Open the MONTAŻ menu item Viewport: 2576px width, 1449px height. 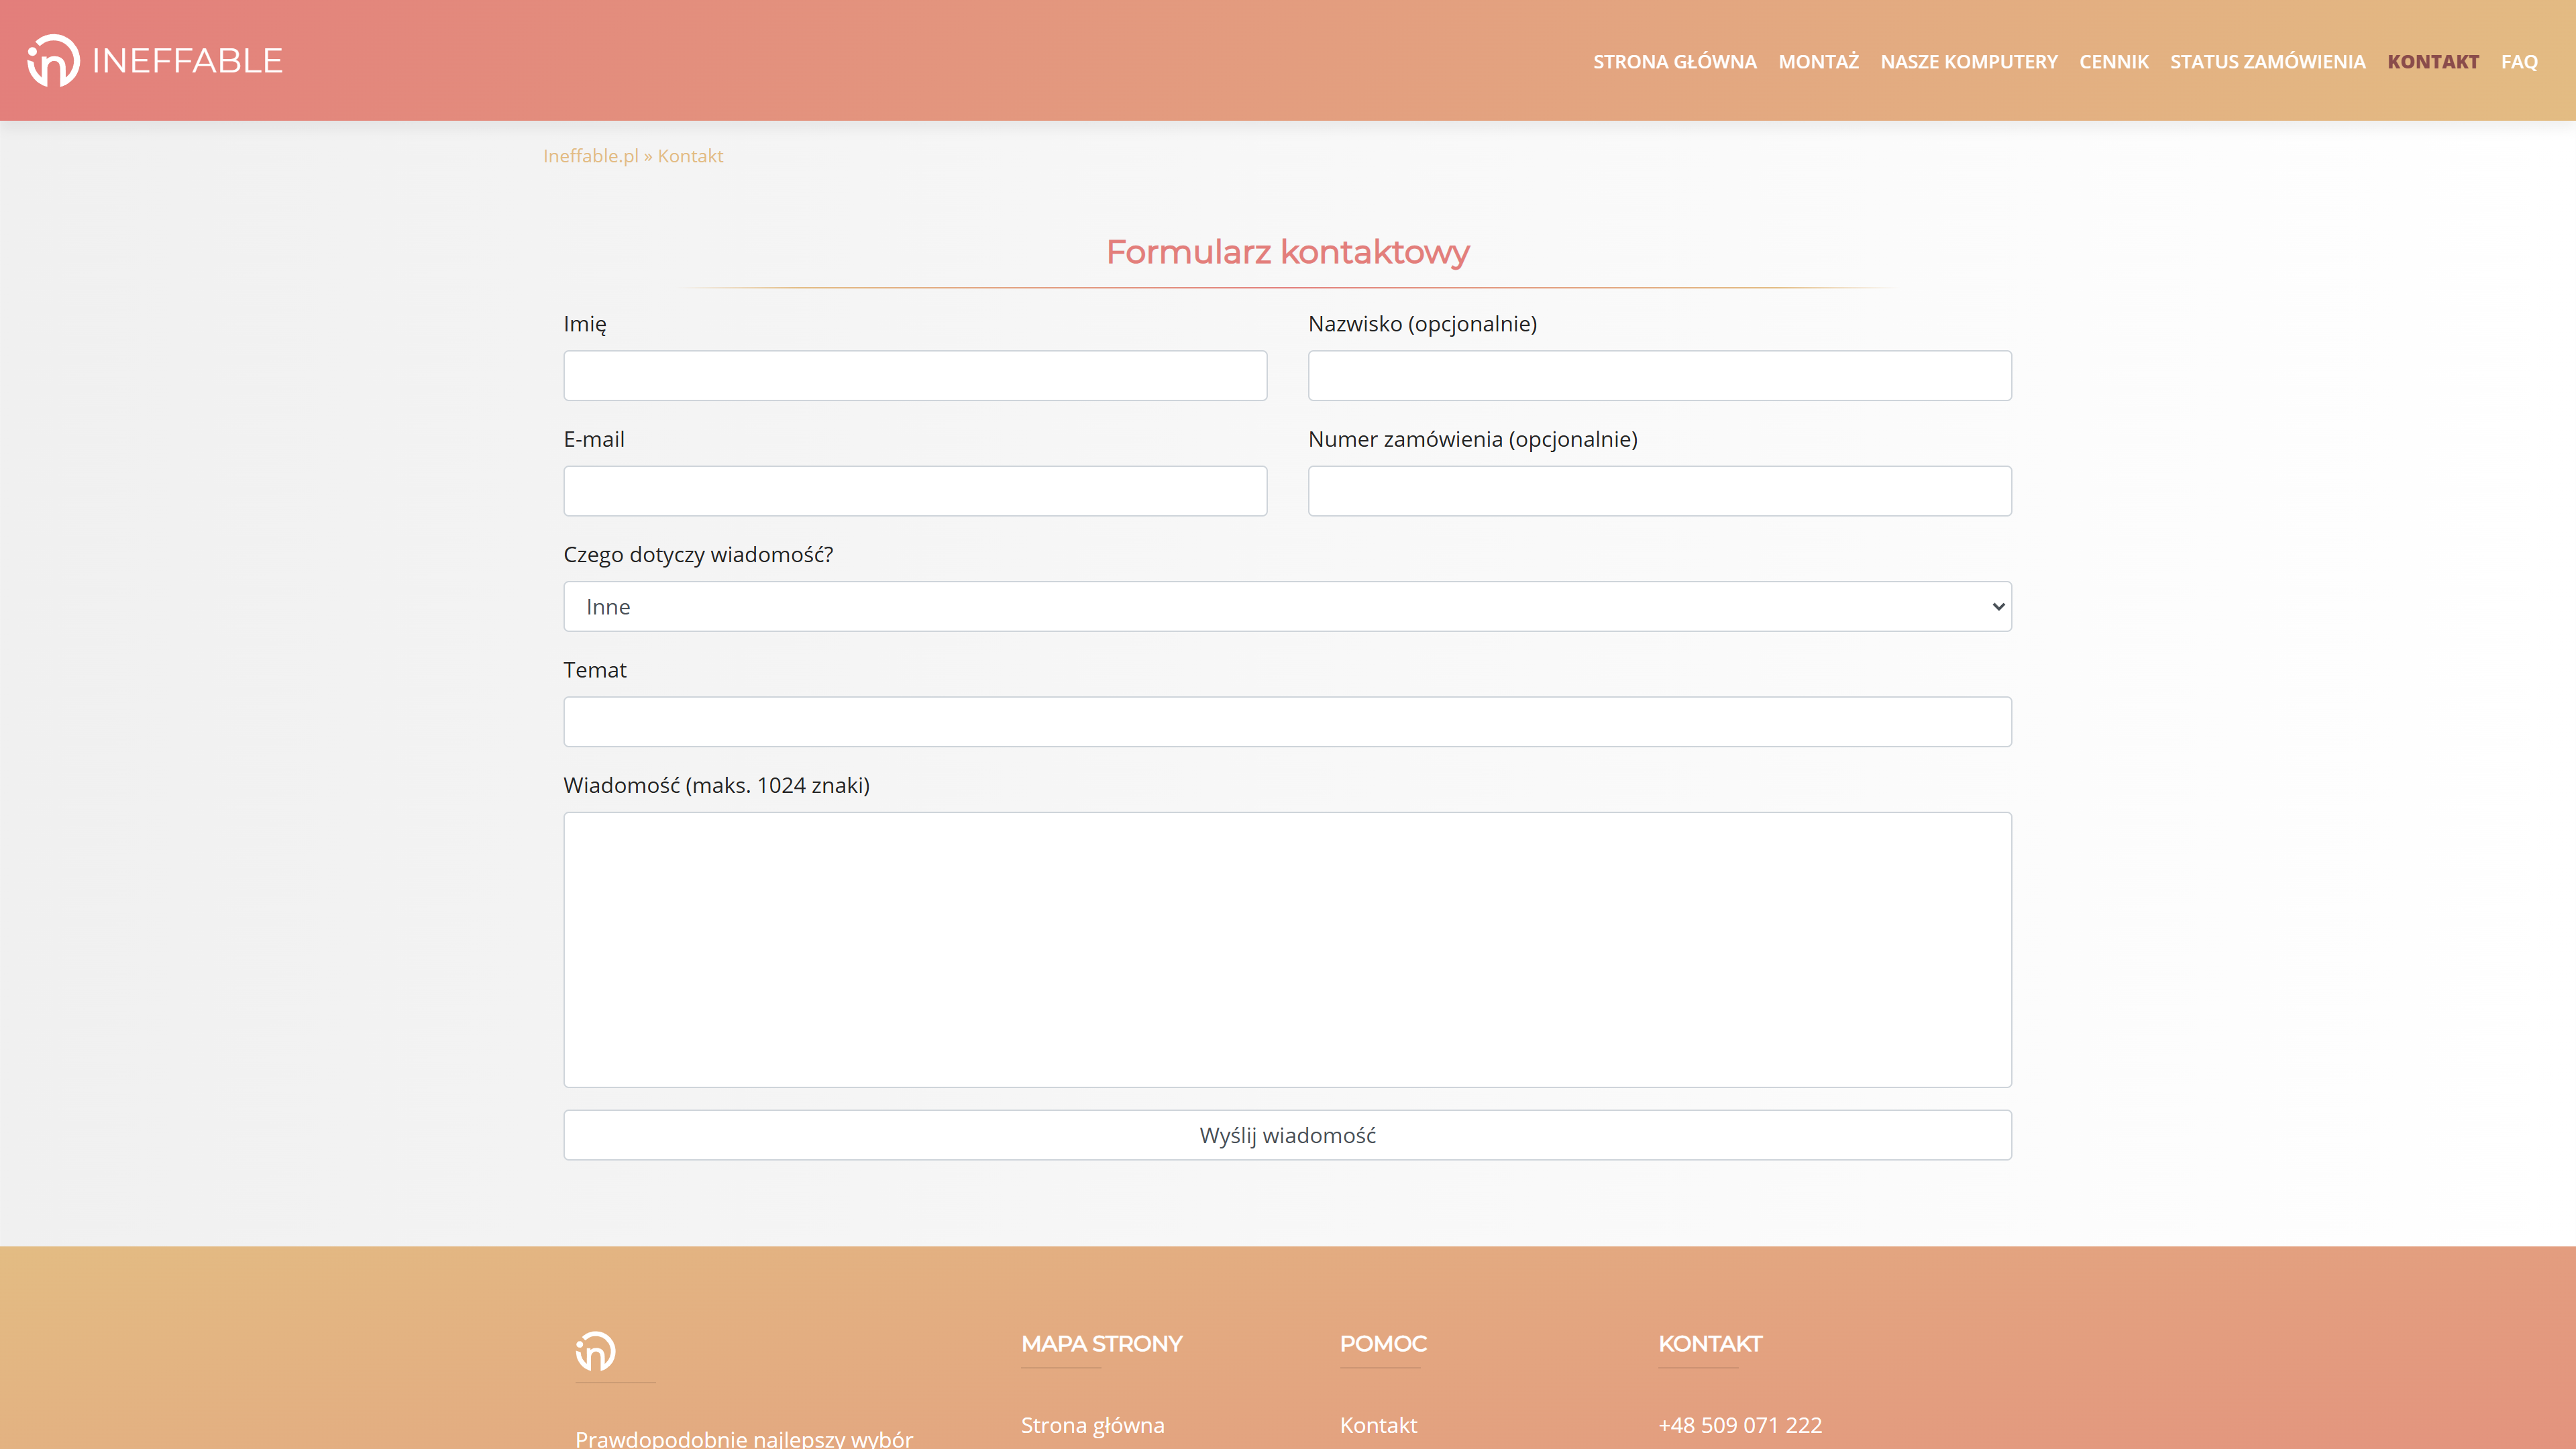[x=1818, y=62]
